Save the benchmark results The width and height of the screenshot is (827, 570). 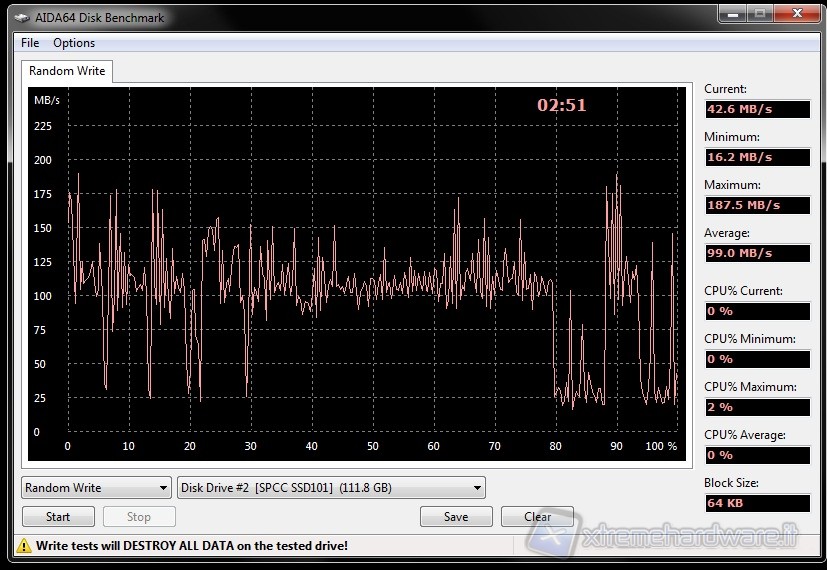click(456, 517)
